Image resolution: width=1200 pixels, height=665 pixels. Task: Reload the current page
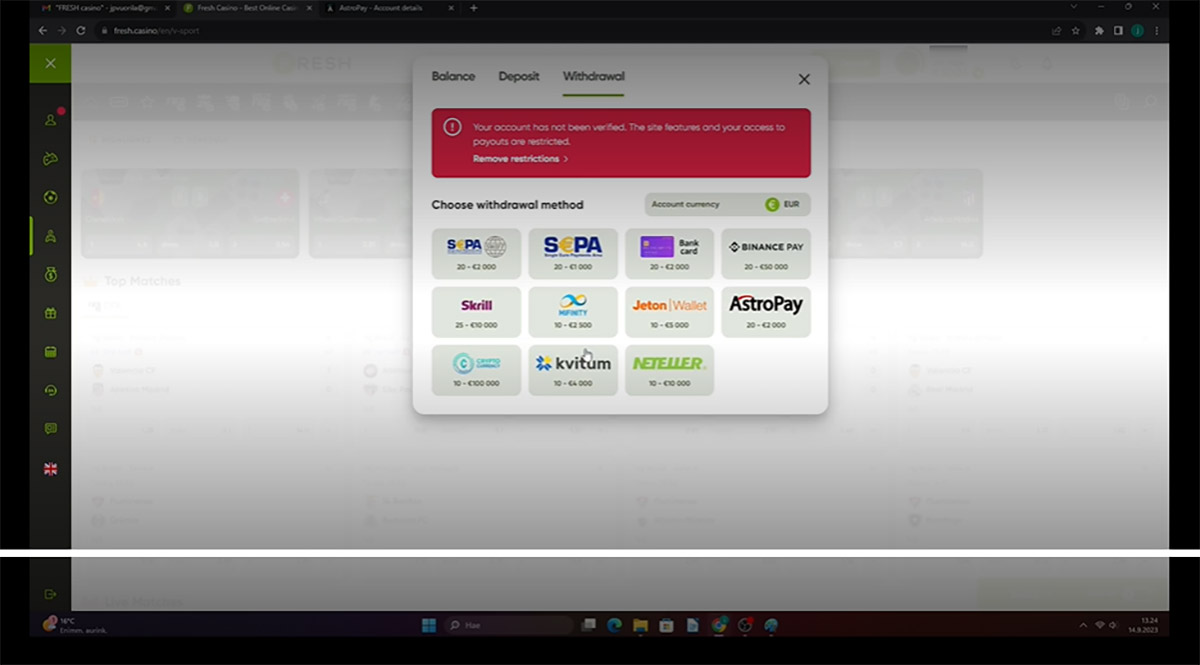(x=80, y=30)
